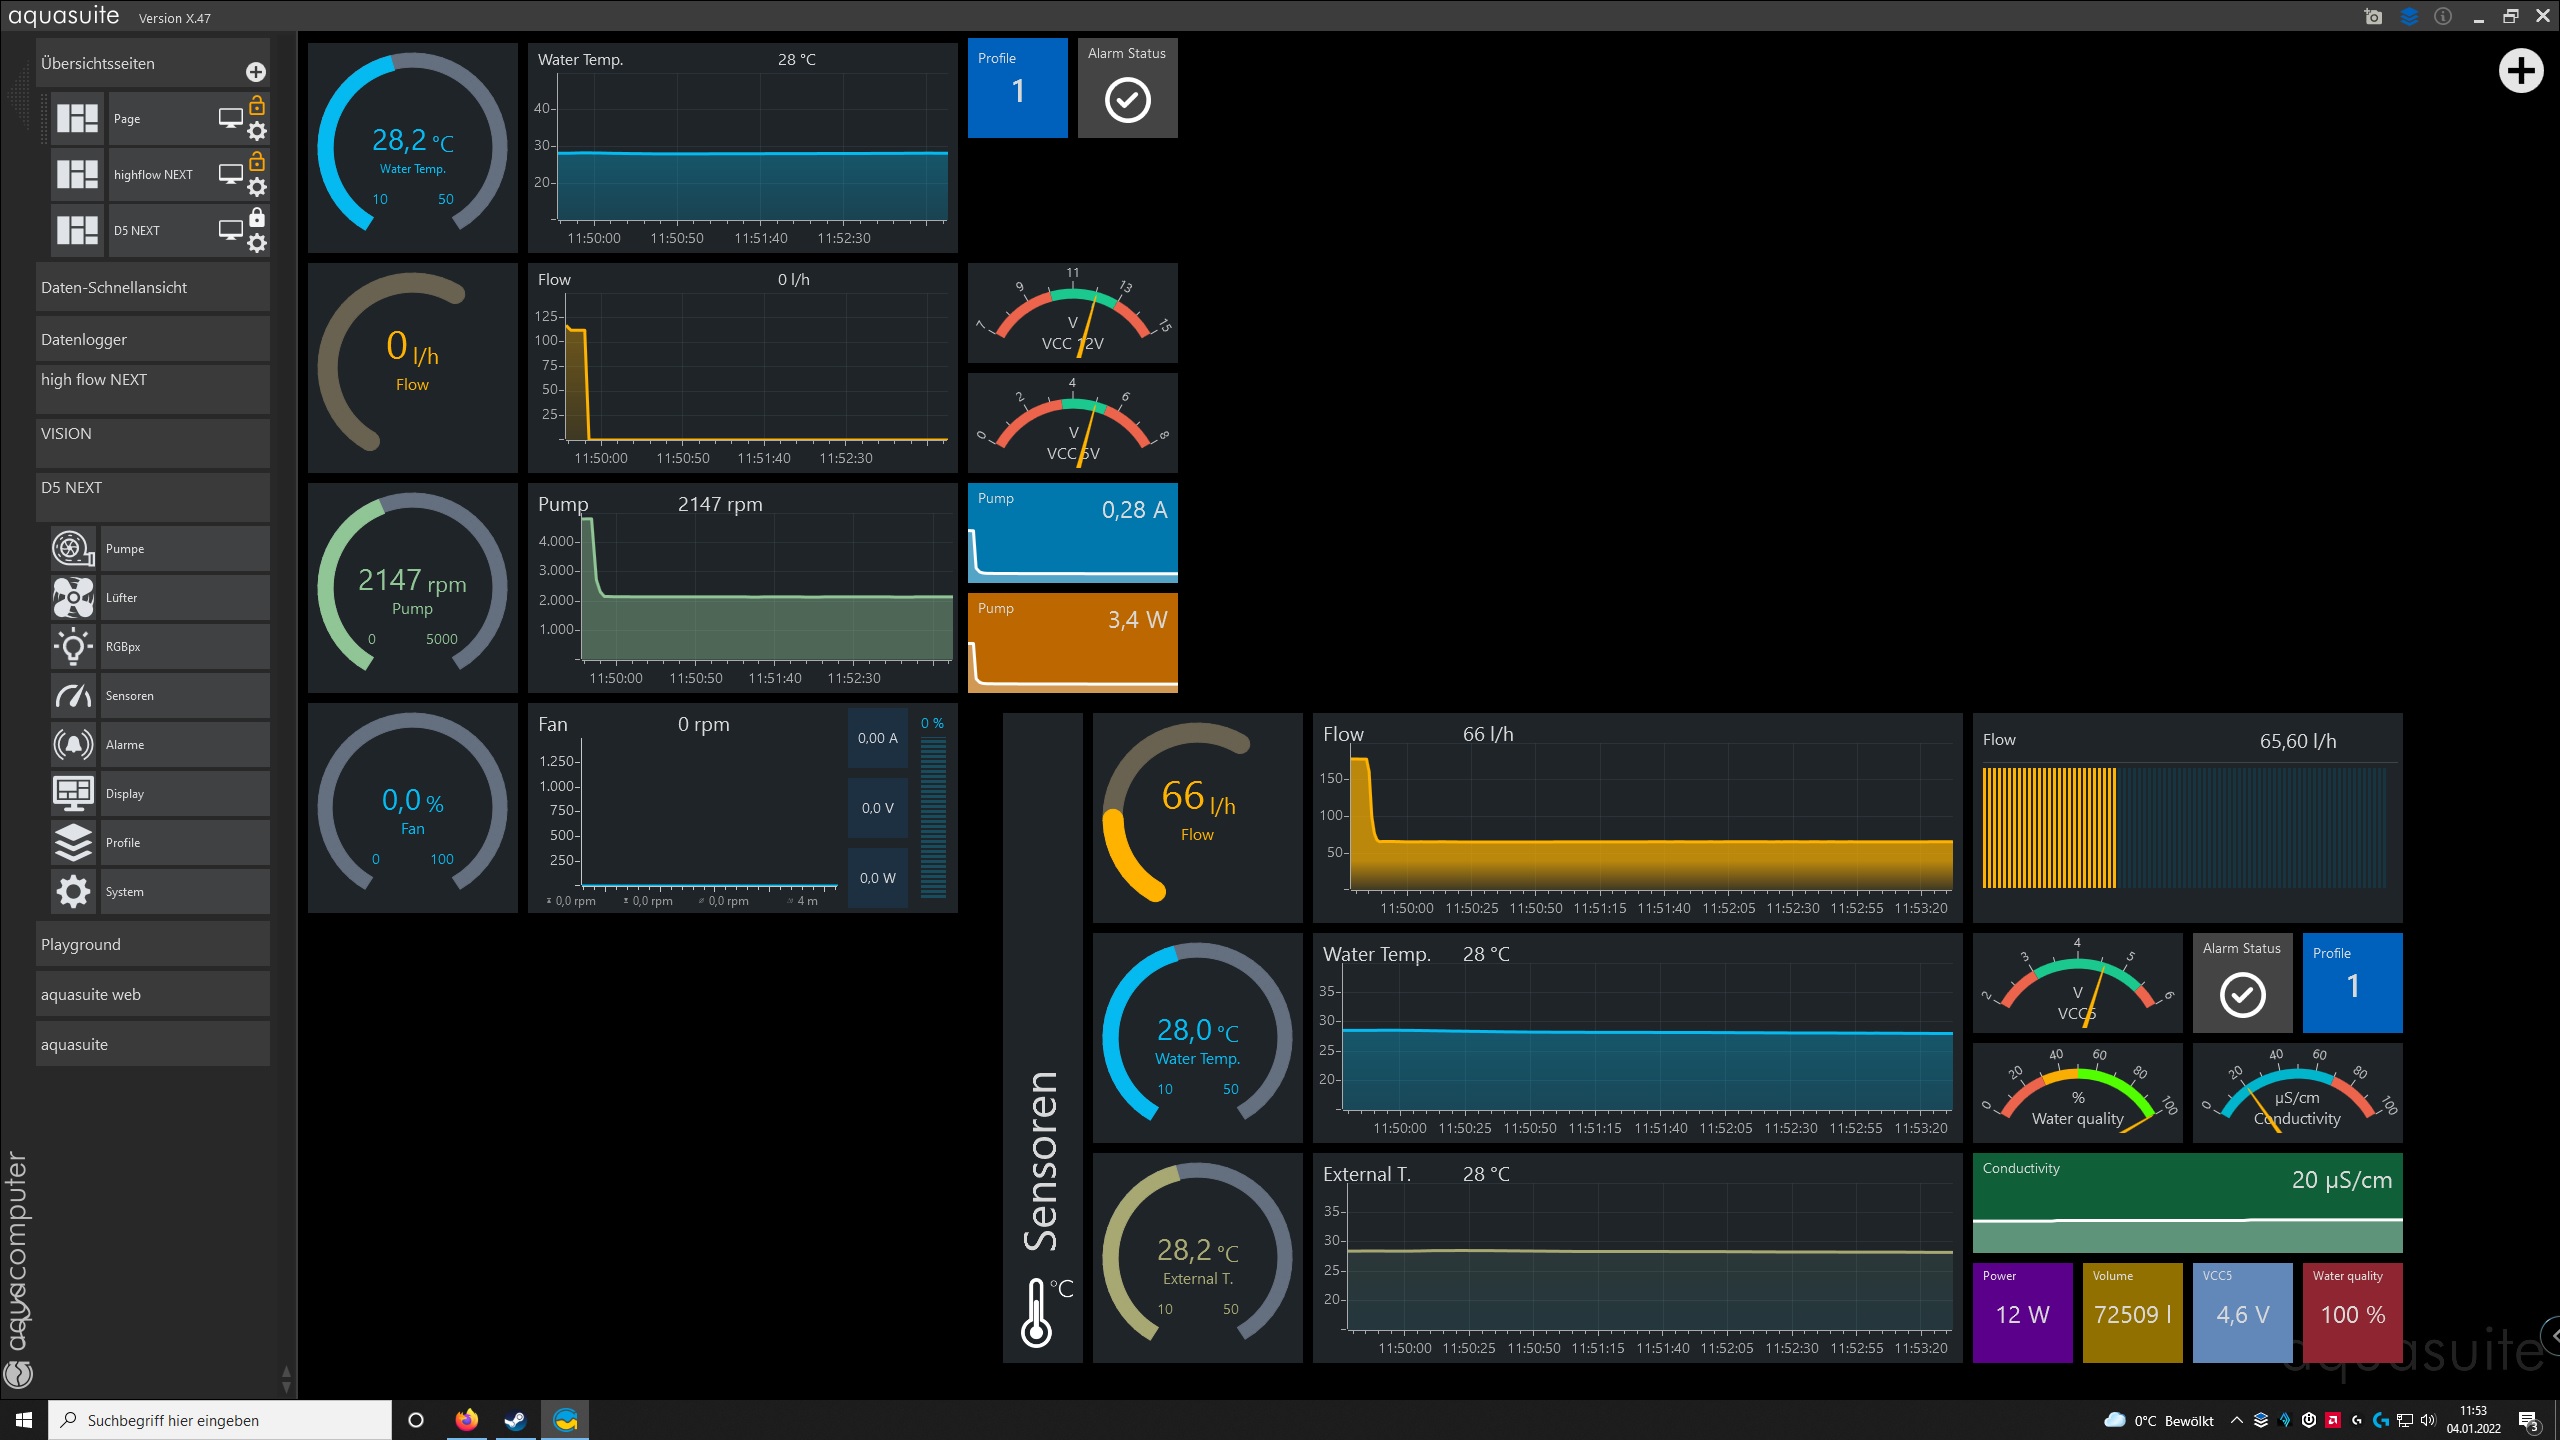Click the blue Profile 1 tile
The width and height of the screenshot is (2560, 1440).
pos(1017,88)
